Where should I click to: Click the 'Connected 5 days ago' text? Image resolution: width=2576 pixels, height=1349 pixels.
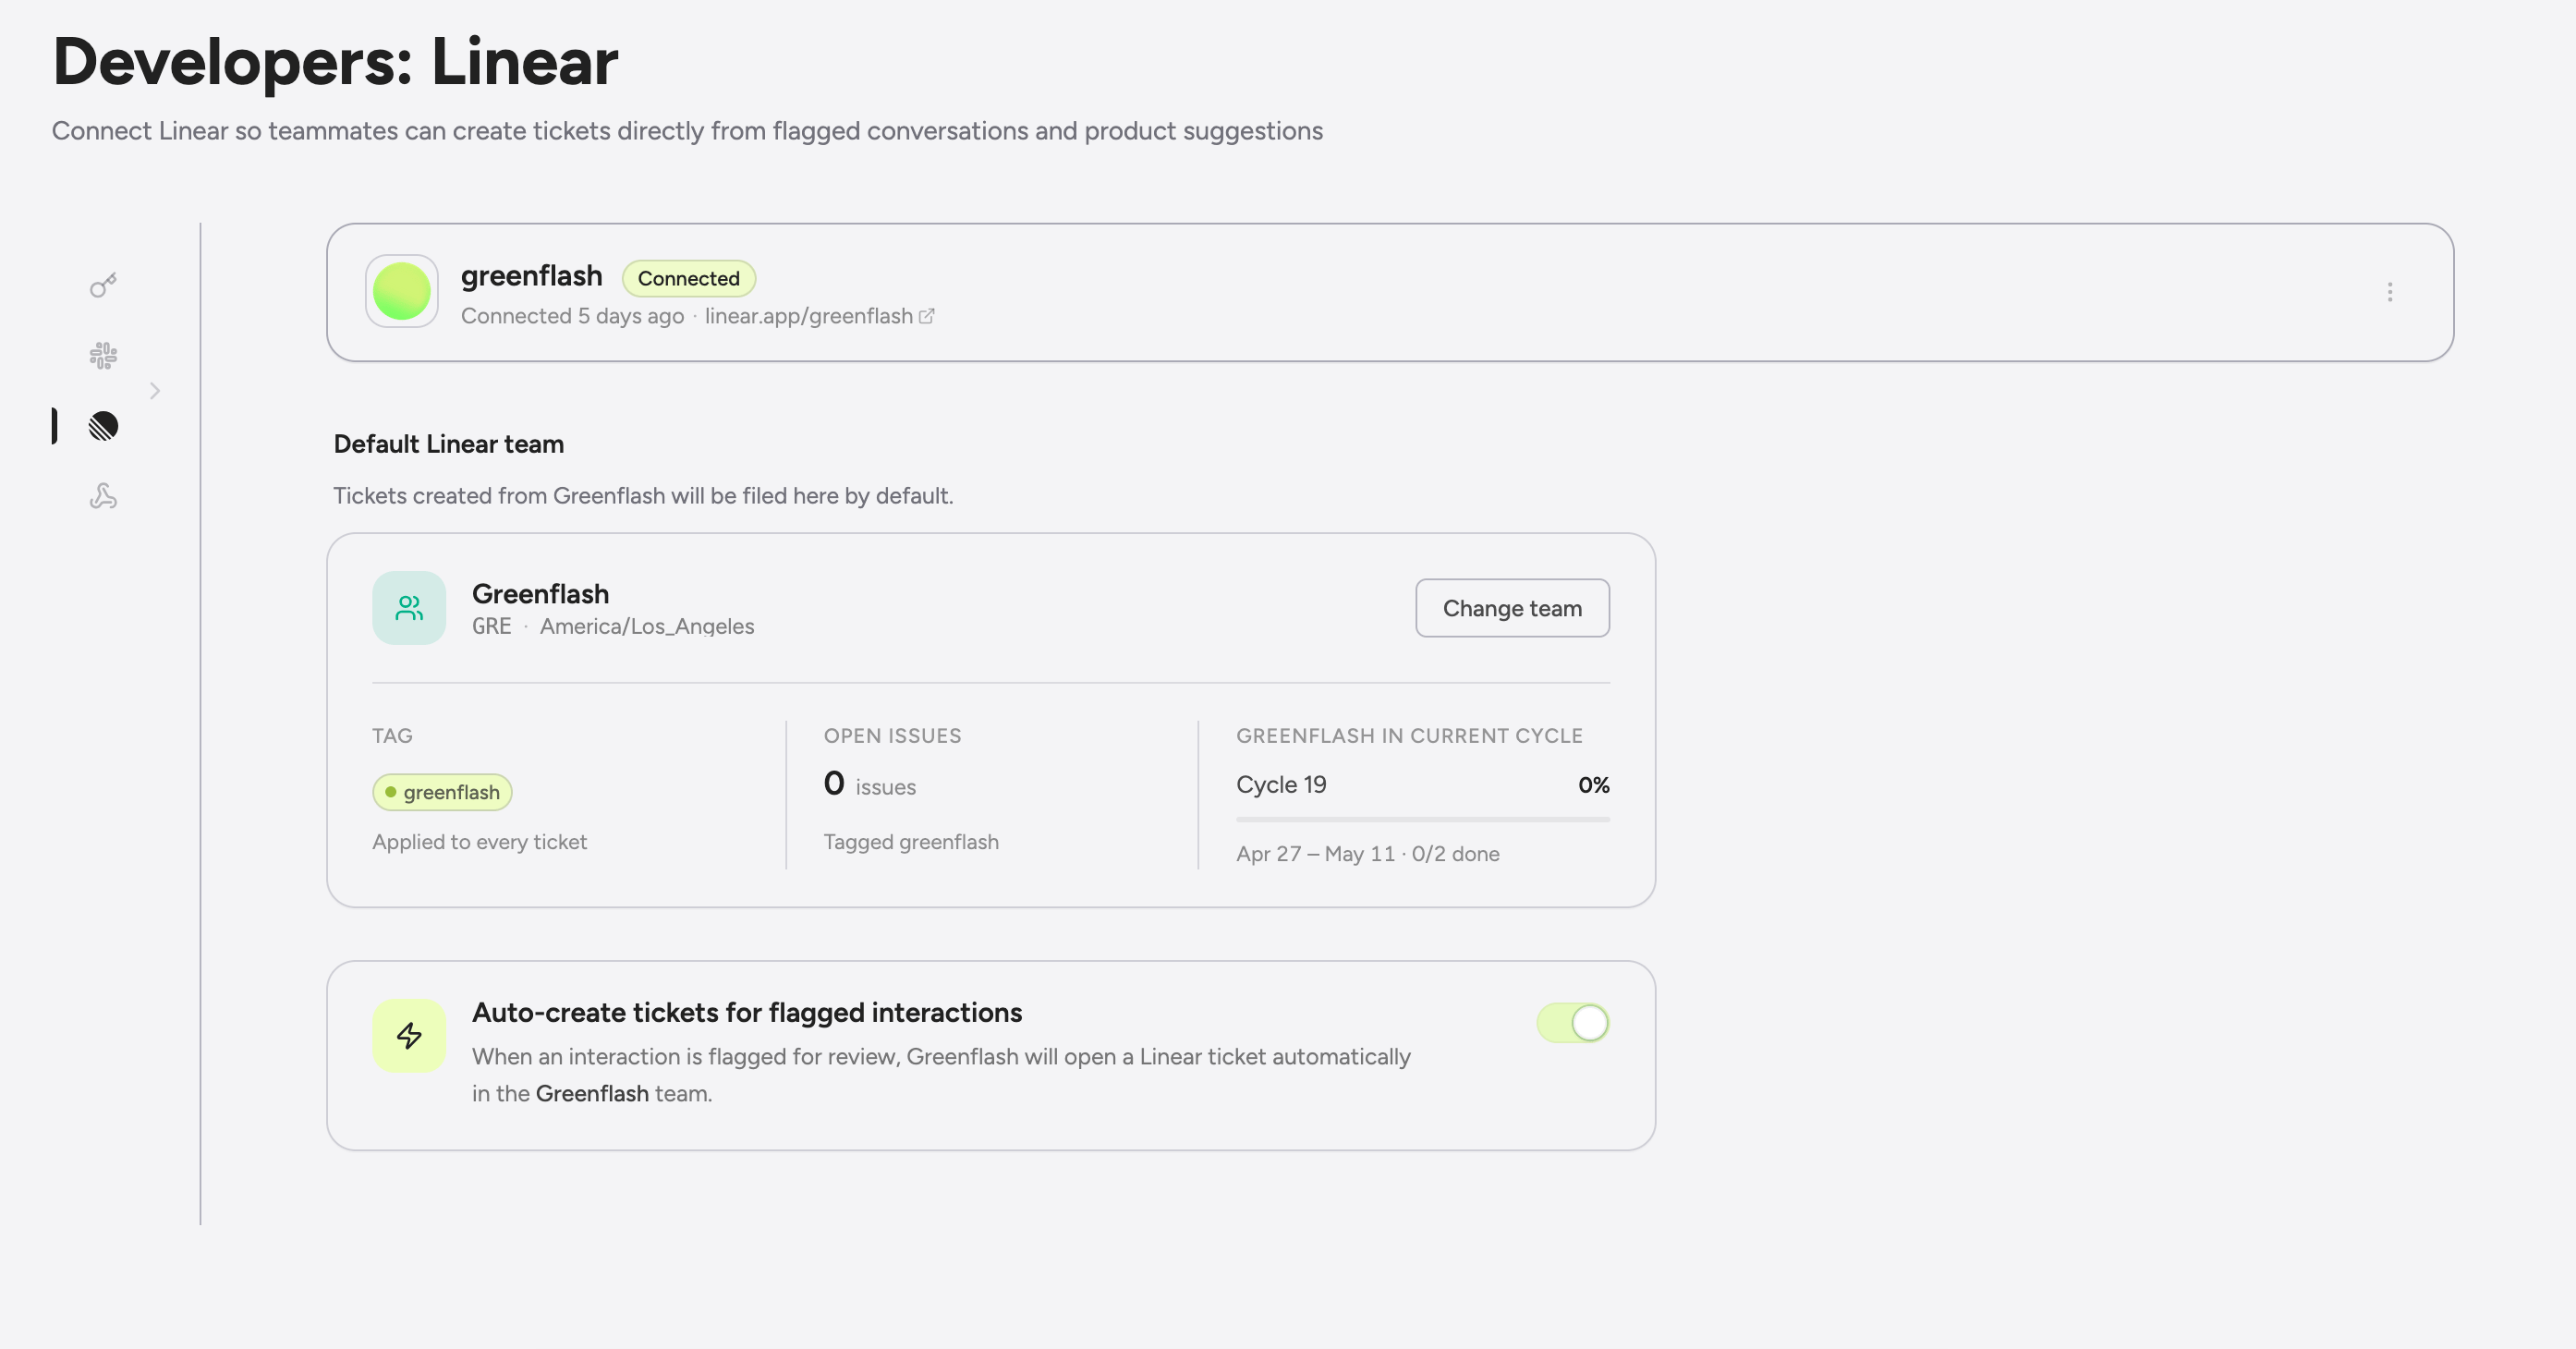coord(572,316)
